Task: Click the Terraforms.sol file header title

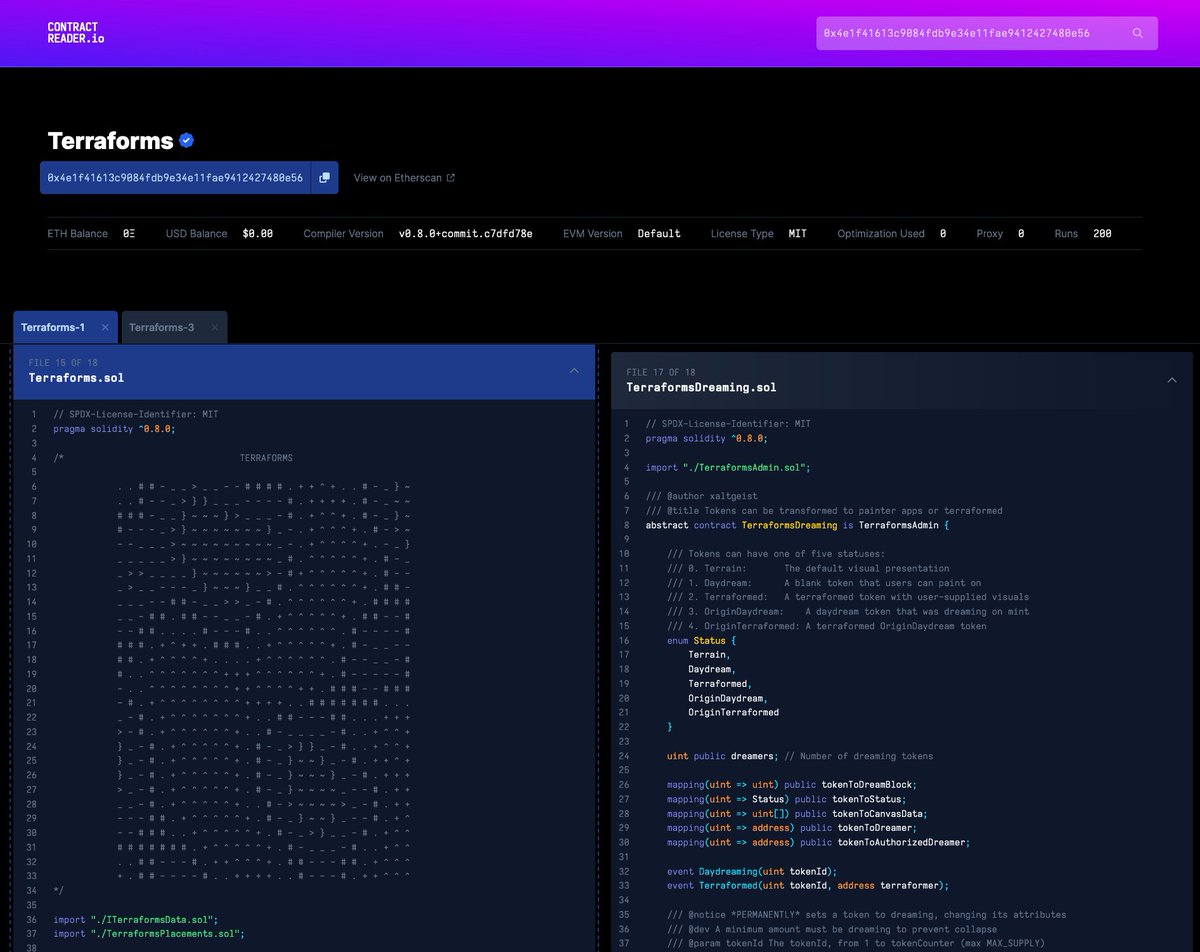Action: coord(76,378)
